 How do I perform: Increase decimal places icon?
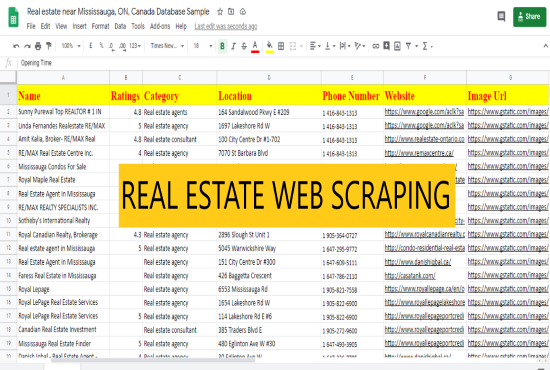(122, 46)
